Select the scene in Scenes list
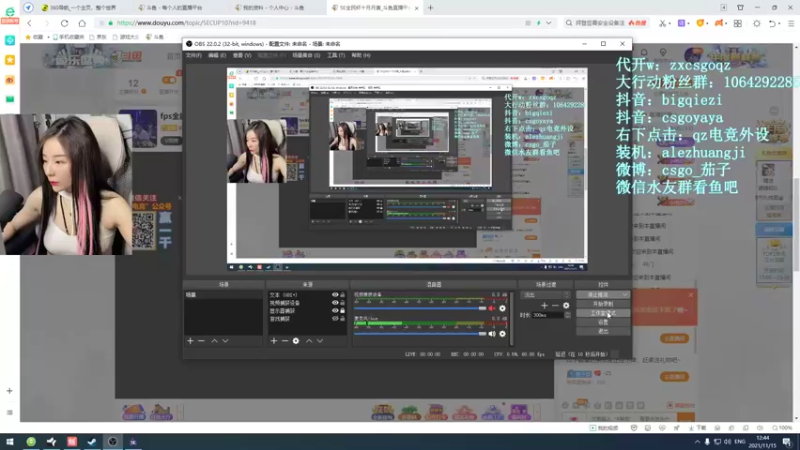The image size is (800, 450). pos(223,295)
